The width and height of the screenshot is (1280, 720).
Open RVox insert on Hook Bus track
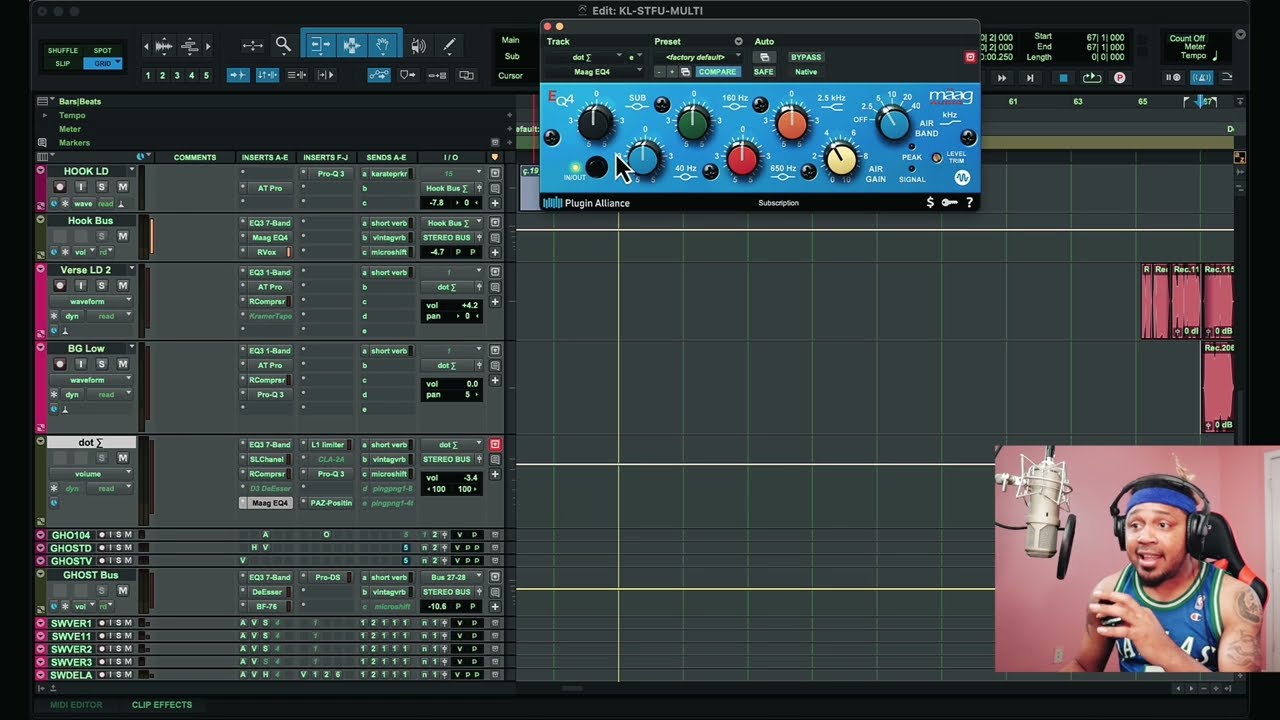click(266, 252)
